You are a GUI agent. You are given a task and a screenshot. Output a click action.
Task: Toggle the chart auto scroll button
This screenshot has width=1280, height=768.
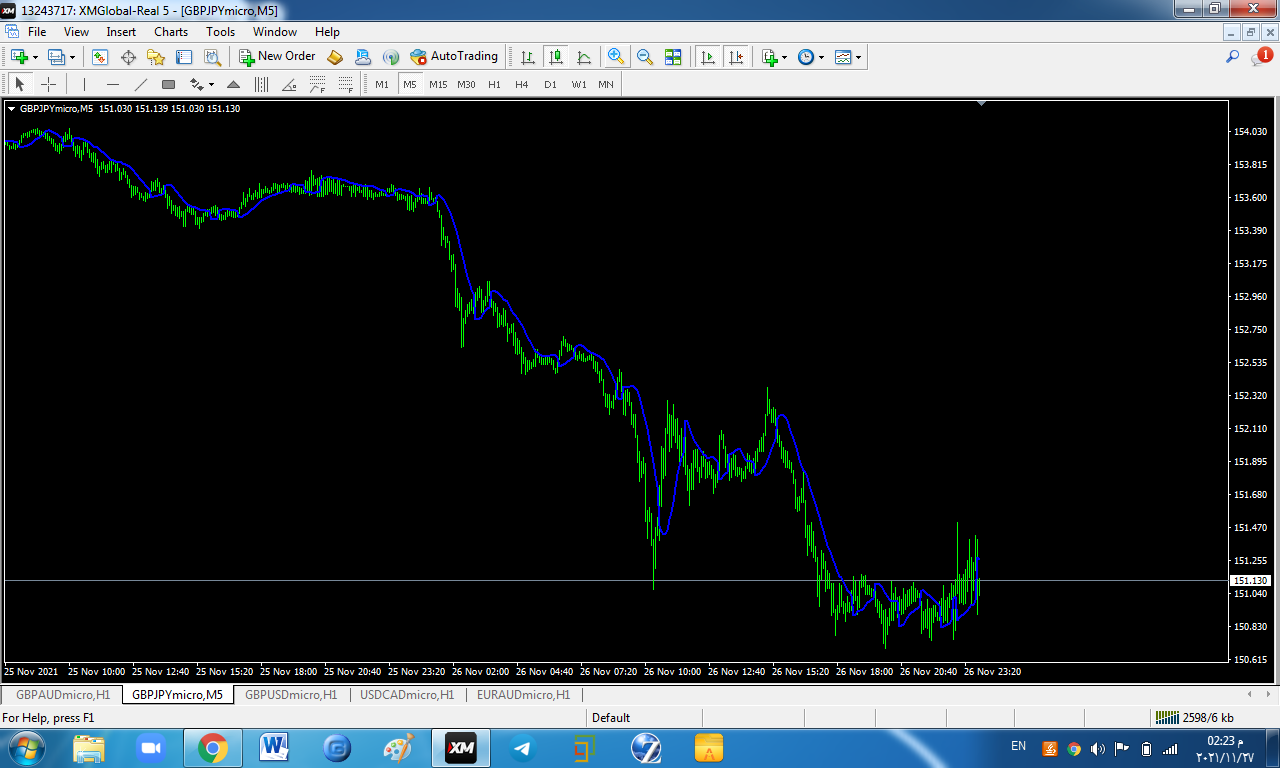point(709,57)
